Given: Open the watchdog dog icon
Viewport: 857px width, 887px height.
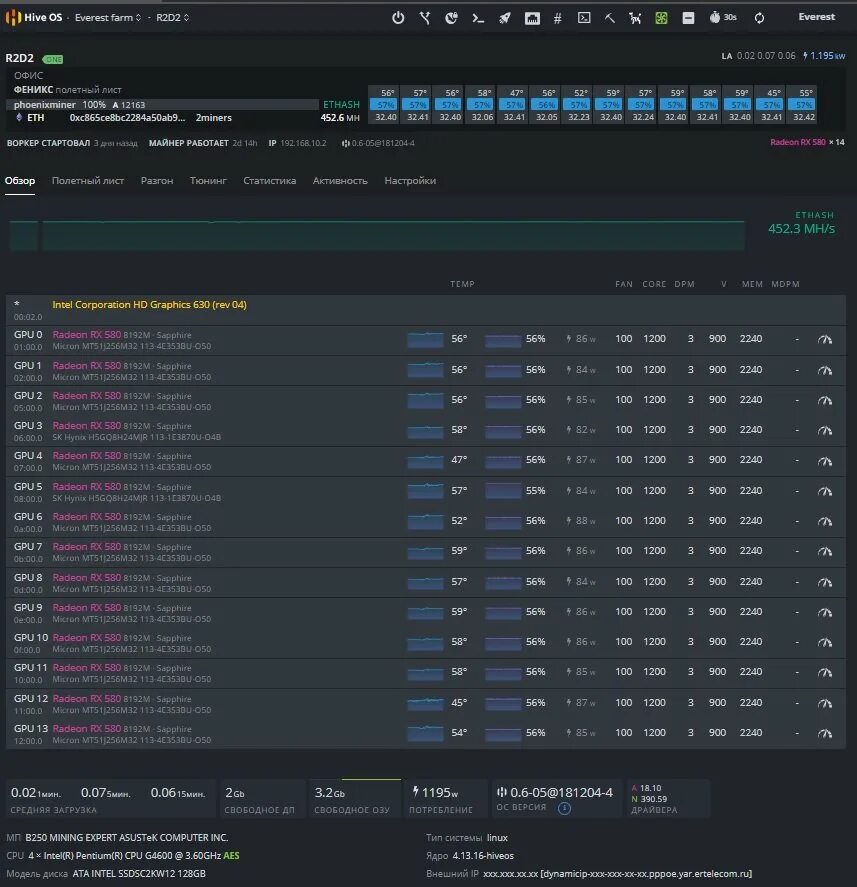Looking at the screenshot, I should [635, 18].
